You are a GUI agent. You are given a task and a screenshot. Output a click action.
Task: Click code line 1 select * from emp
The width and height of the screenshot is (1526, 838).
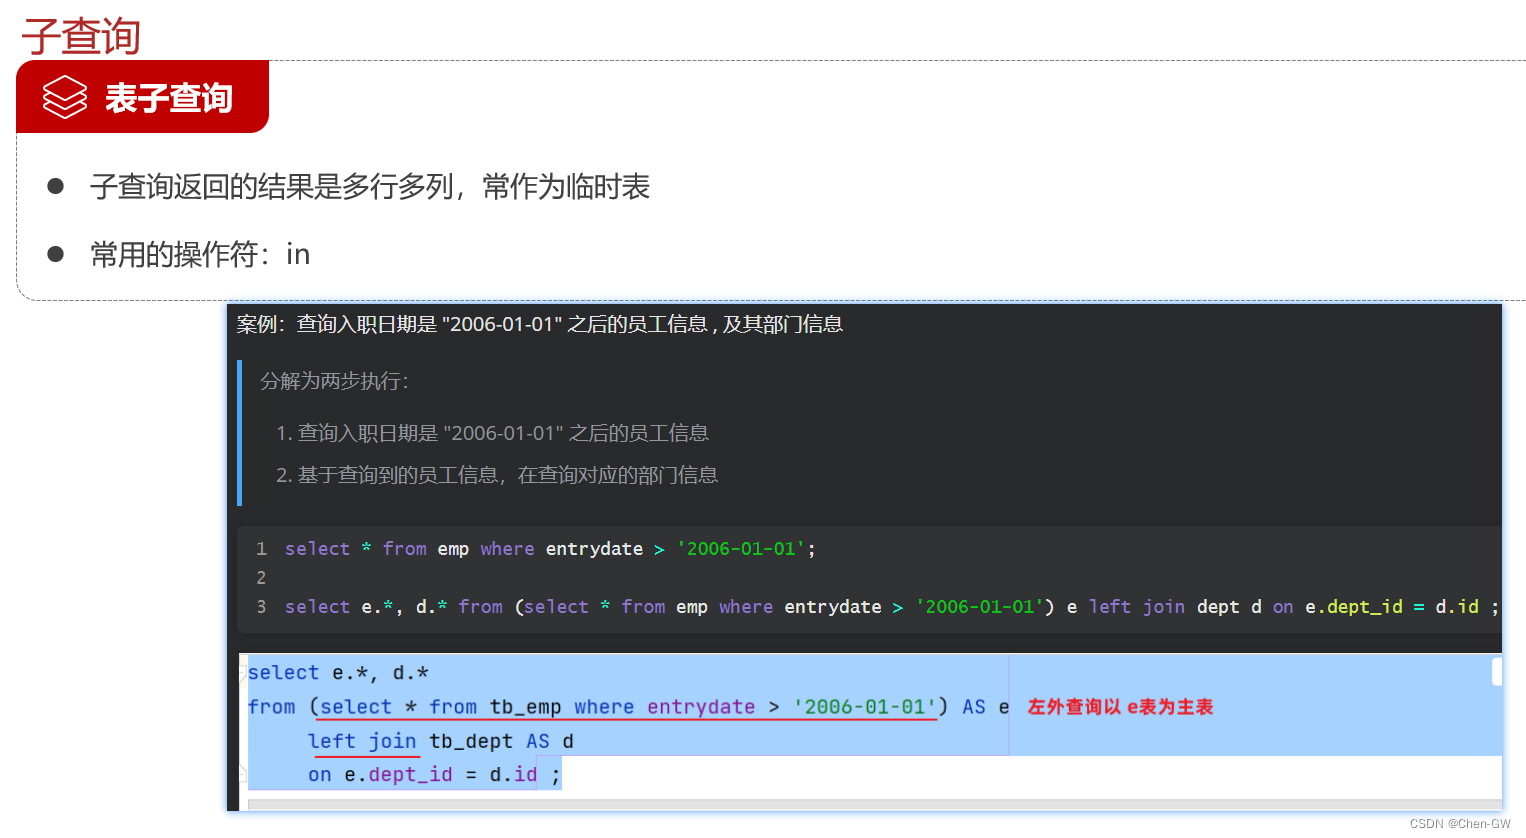550,549
